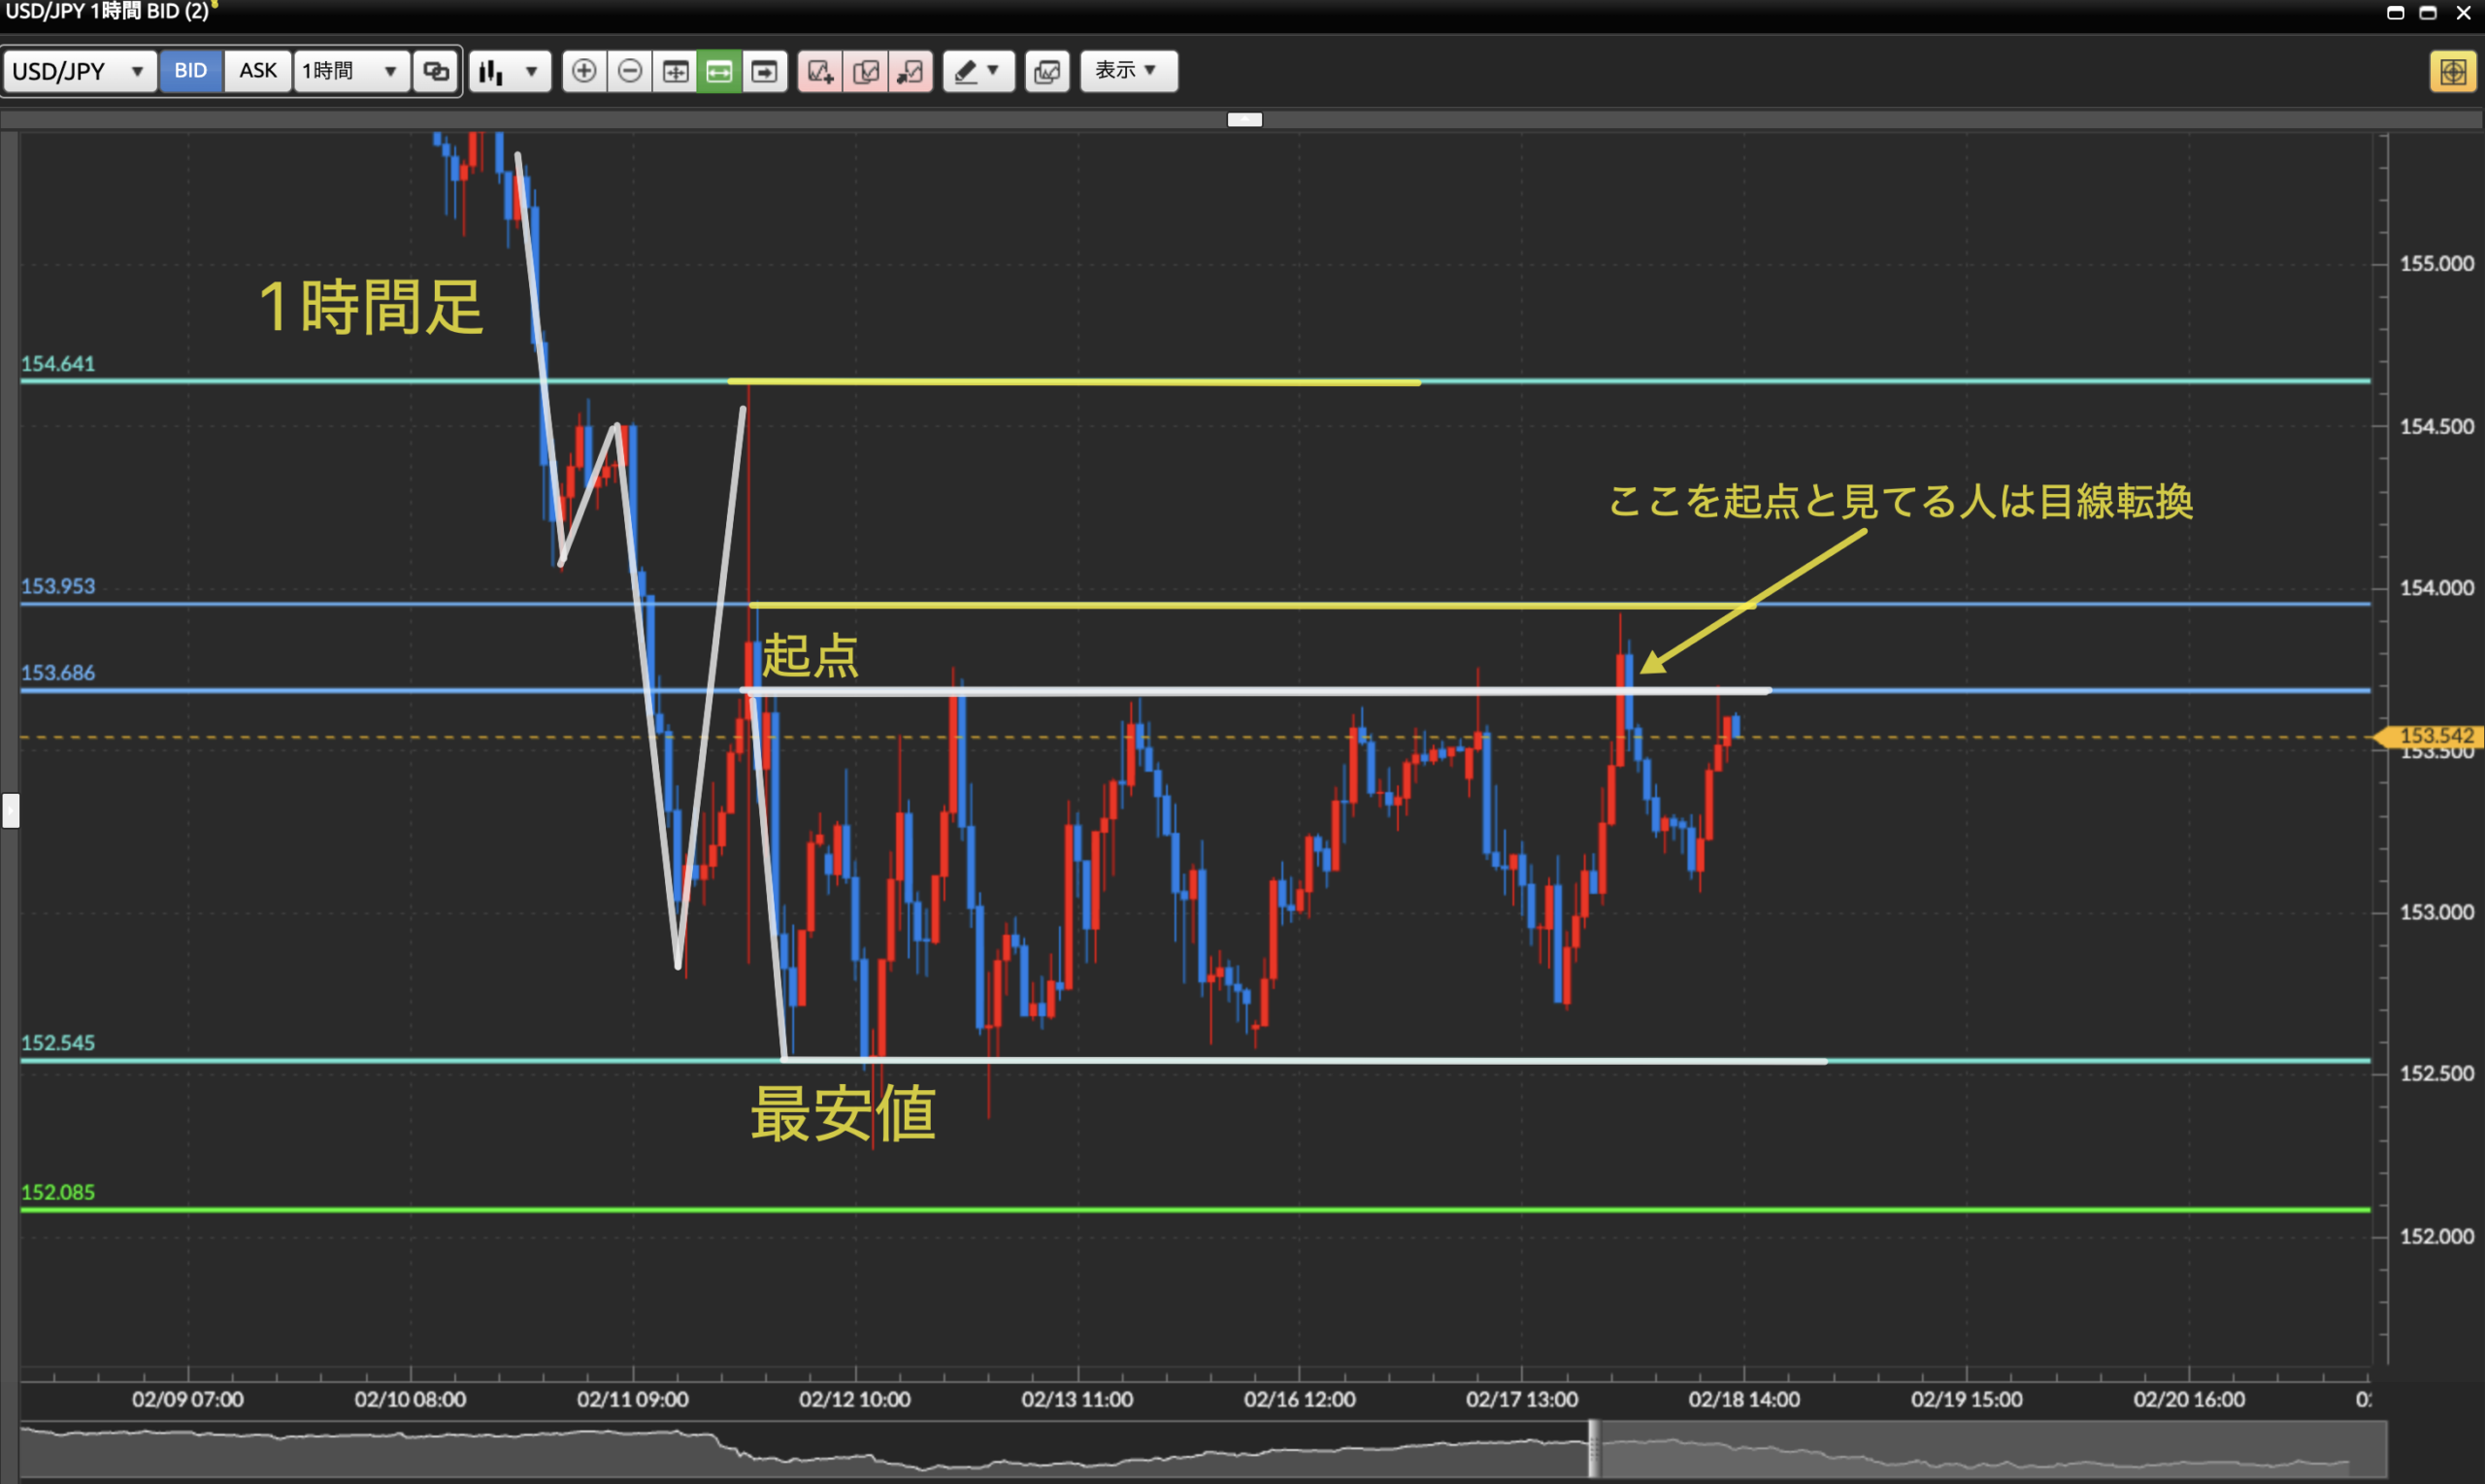The width and height of the screenshot is (2485, 1484).
Task: Open the bar chart type dropdown
Action: [x=509, y=71]
